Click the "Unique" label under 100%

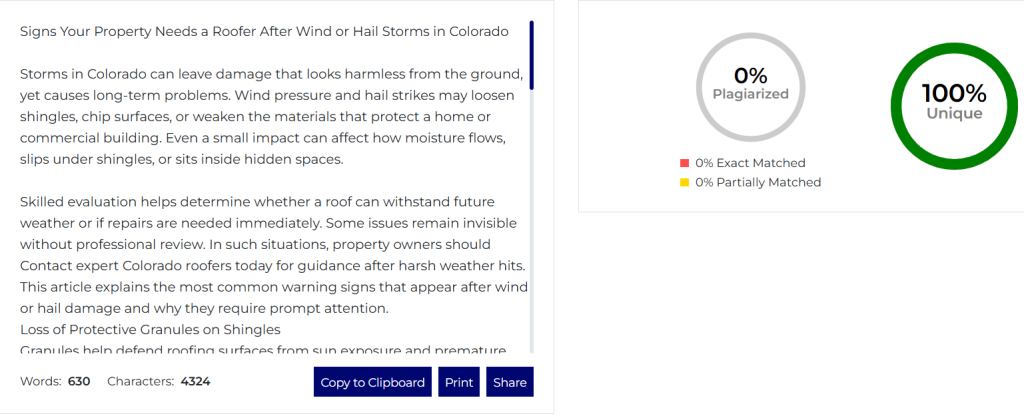coord(953,114)
